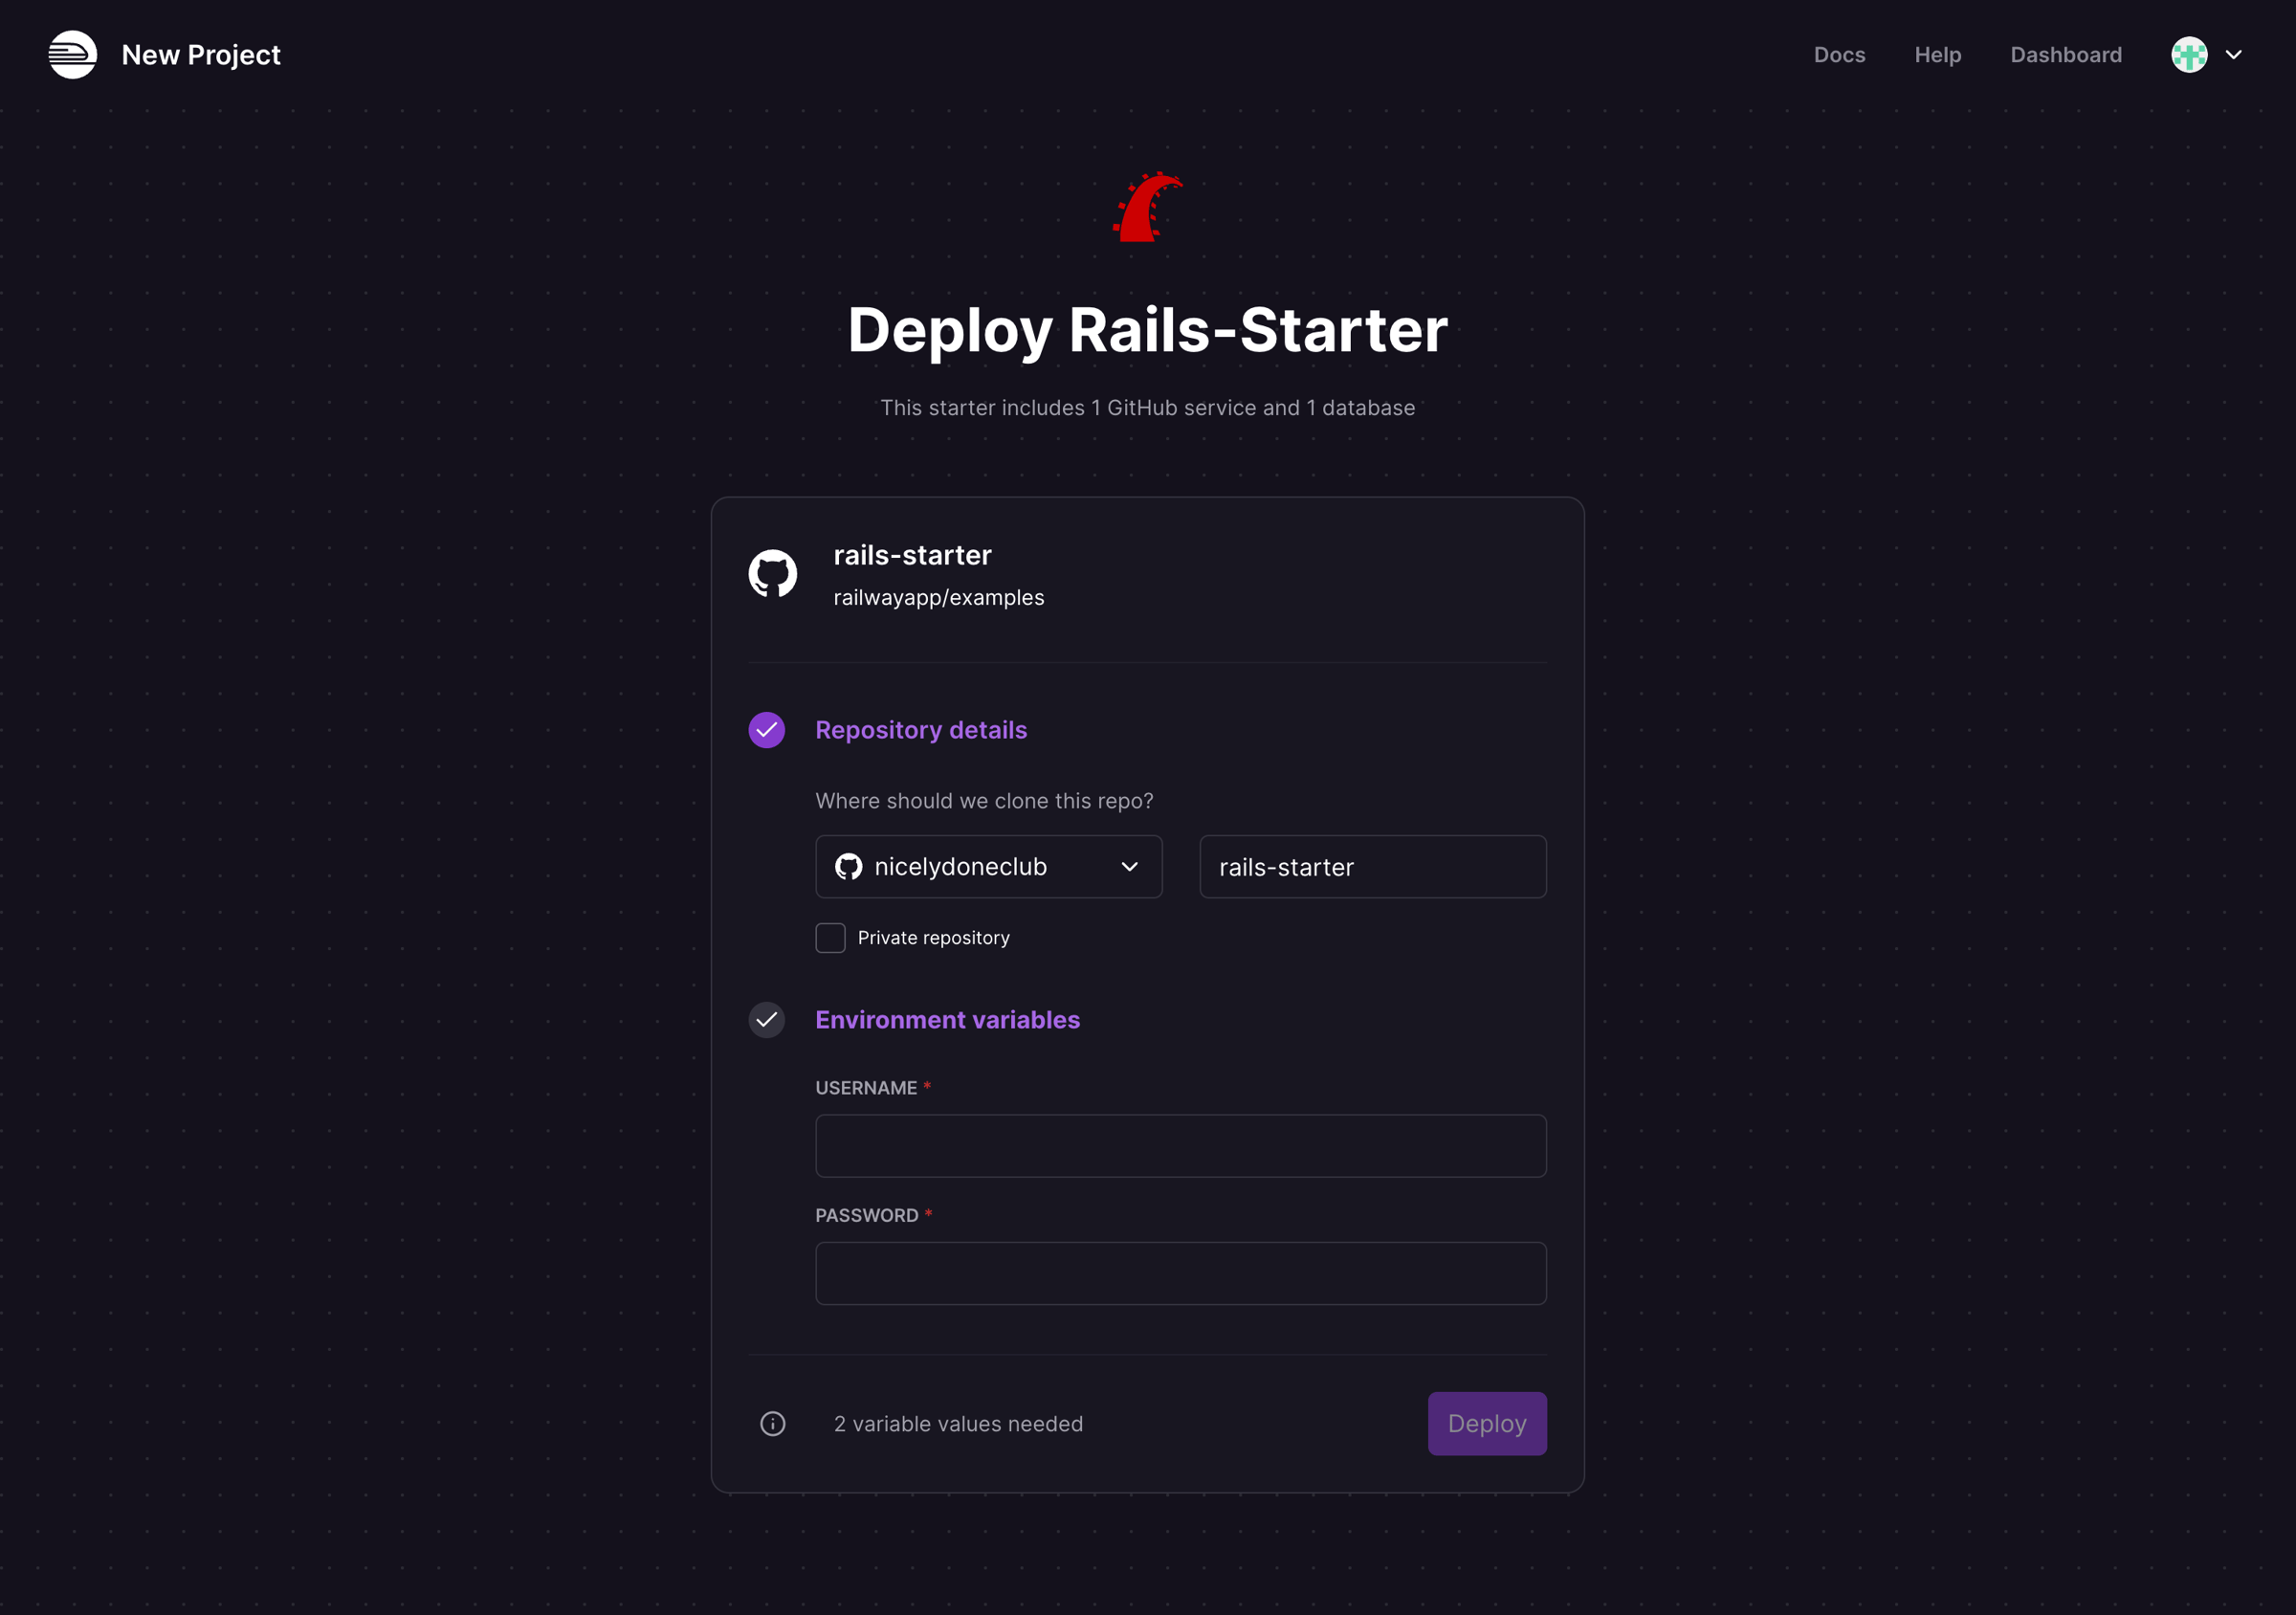Image resolution: width=2296 pixels, height=1615 pixels.
Task: Click the Environment variables checkmark icon
Action: point(767,1020)
